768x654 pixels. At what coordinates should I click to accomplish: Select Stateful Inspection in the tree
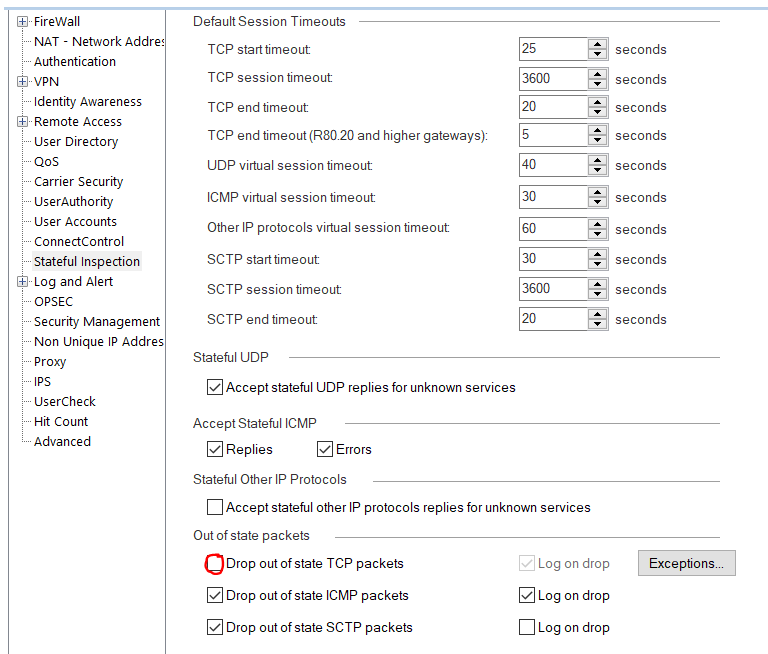point(87,261)
